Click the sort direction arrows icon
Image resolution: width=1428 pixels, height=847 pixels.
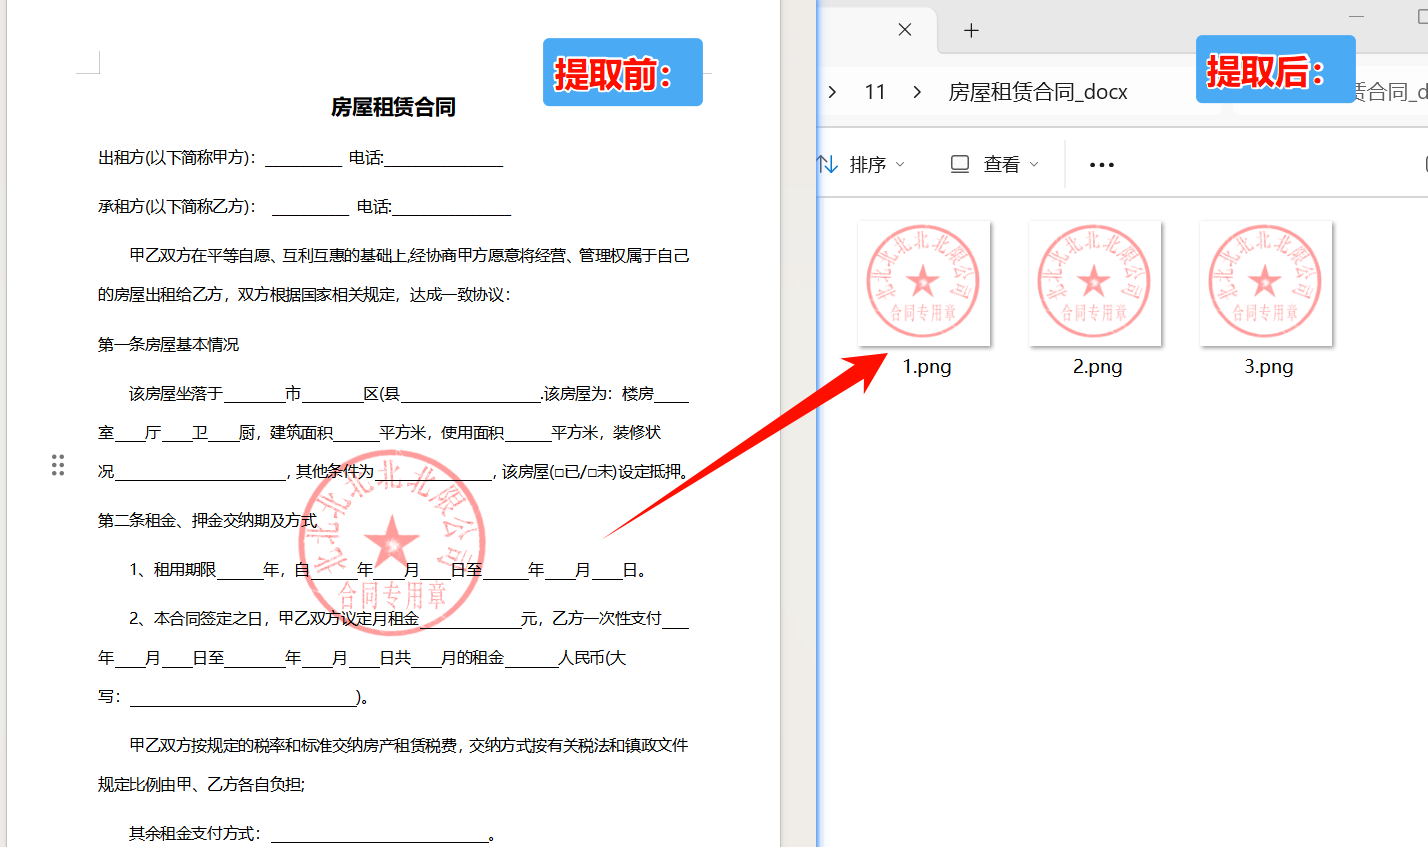[x=828, y=163]
